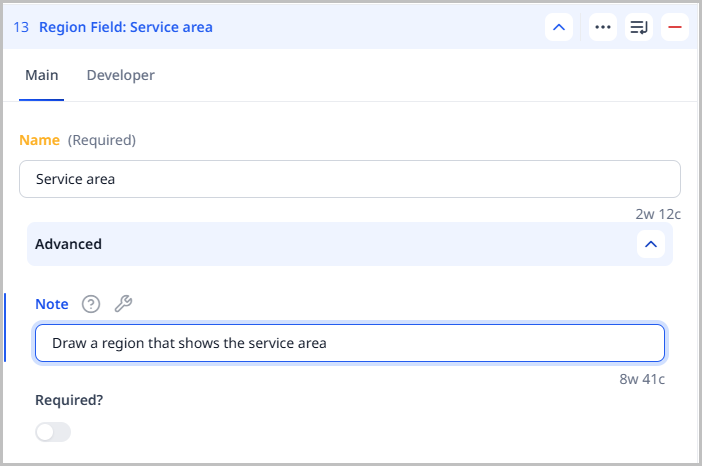Remove the field with red minus icon
The image size is (702, 466).
(675, 27)
